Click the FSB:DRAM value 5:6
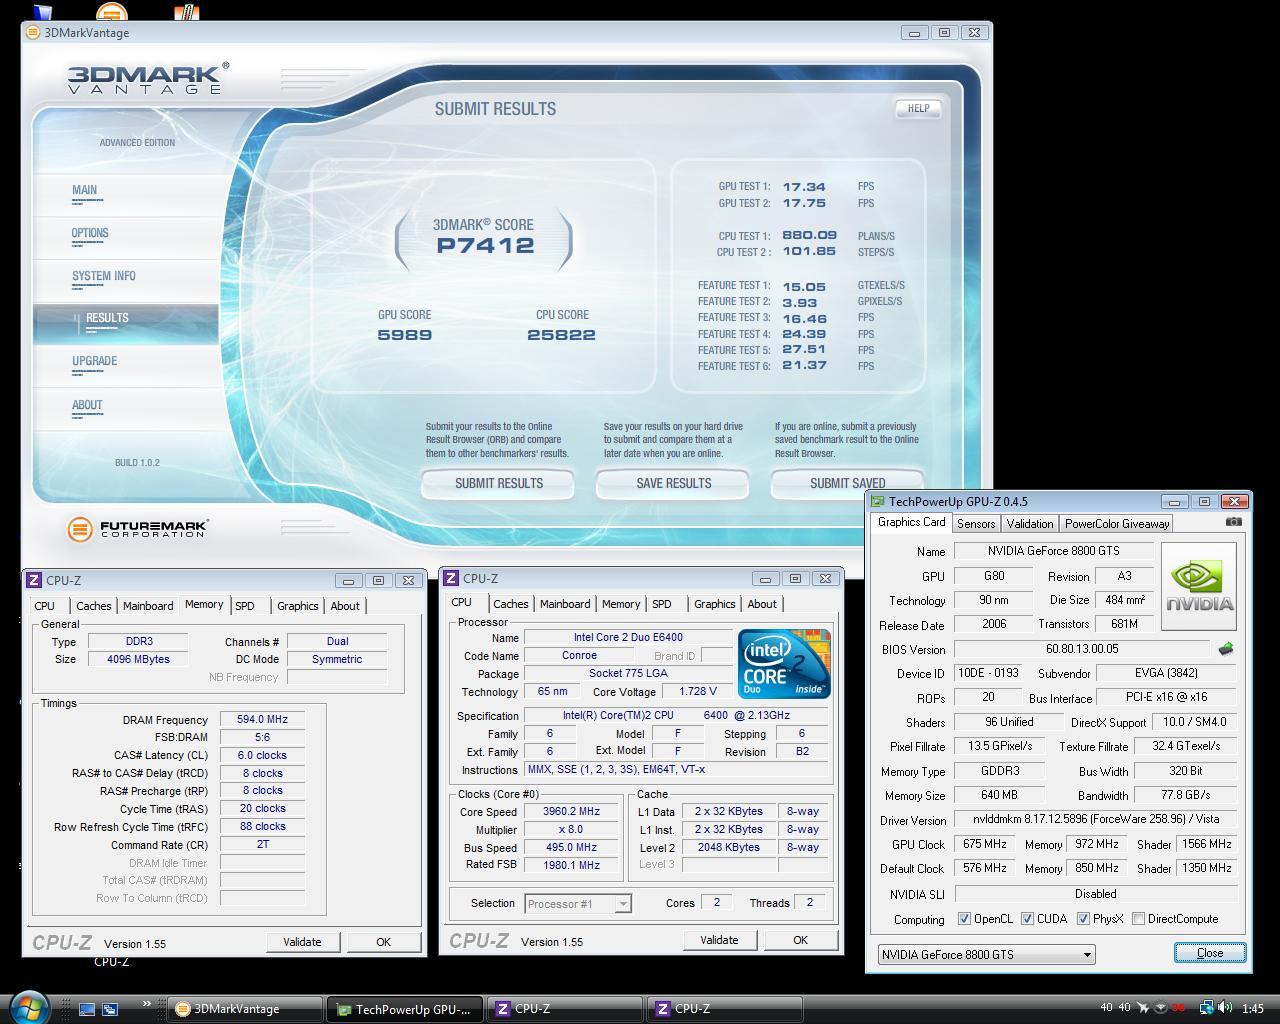This screenshot has width=1280, height=1024. click(x=262, y=737)
